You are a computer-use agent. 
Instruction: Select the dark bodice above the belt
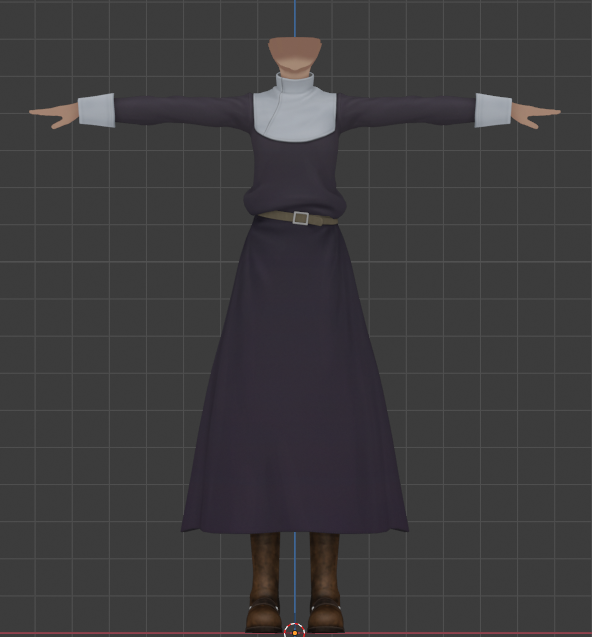[295, 175]
